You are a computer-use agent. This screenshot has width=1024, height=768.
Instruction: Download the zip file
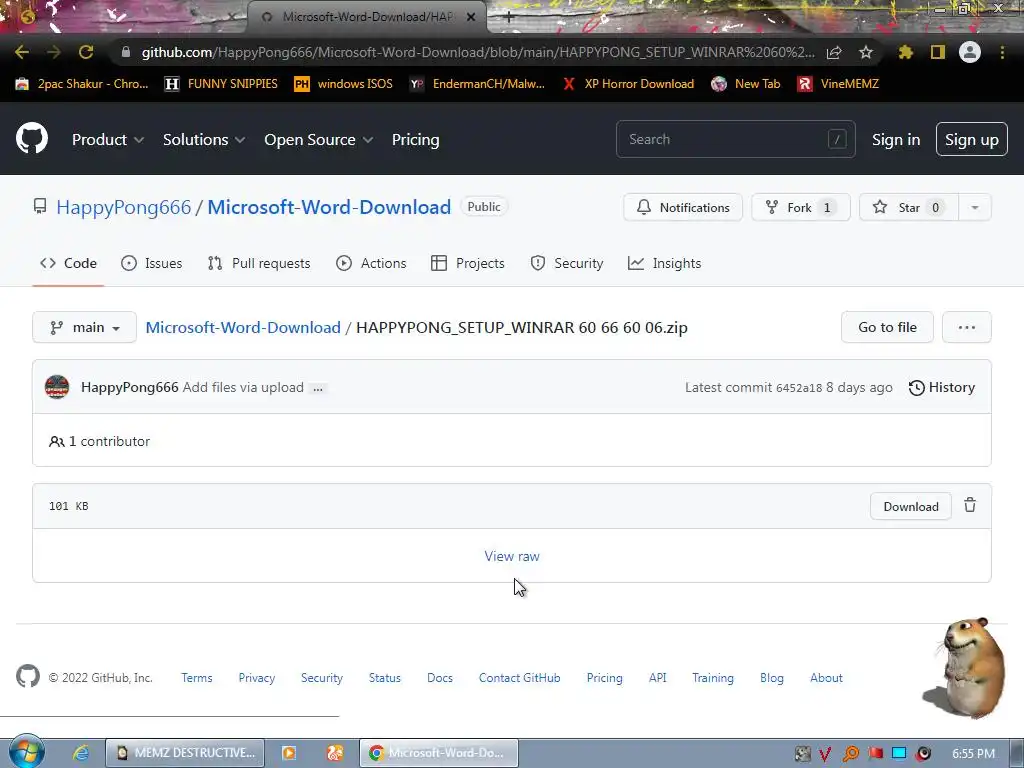click(x=910, y=507)
